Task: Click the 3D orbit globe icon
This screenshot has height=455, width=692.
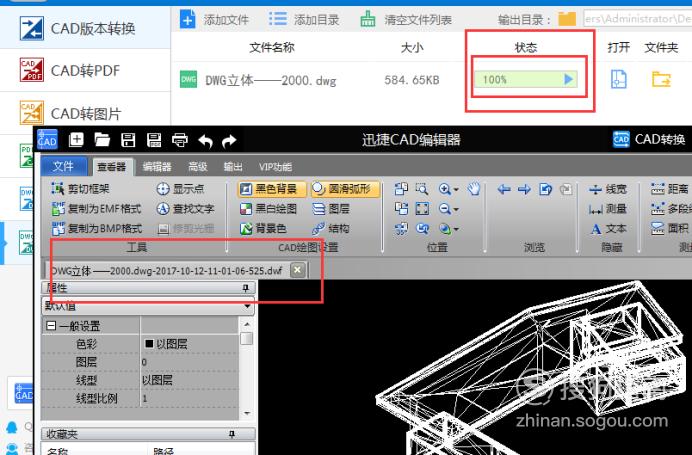Action: point(444,229)
